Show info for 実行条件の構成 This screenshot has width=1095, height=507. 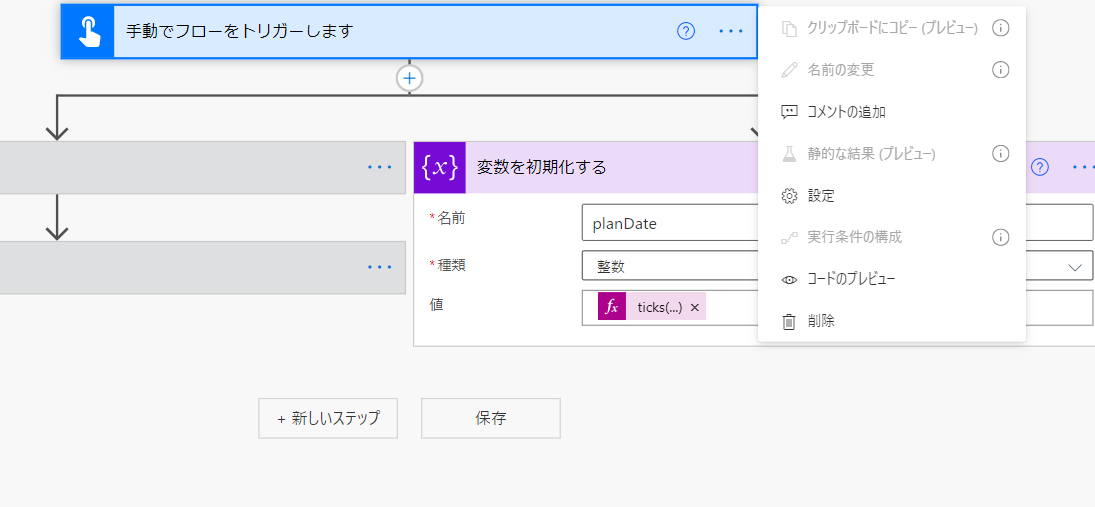click(1001, 237)
